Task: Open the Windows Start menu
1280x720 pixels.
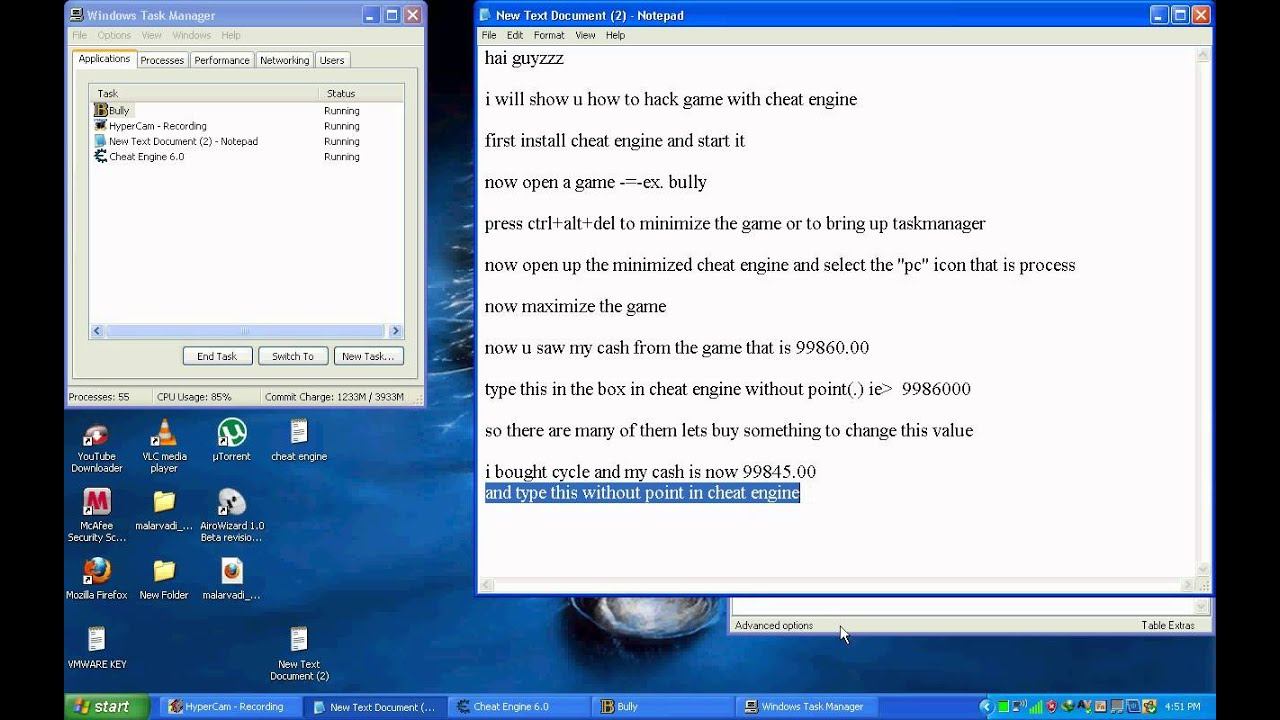Action: click(x=106, y=706)
